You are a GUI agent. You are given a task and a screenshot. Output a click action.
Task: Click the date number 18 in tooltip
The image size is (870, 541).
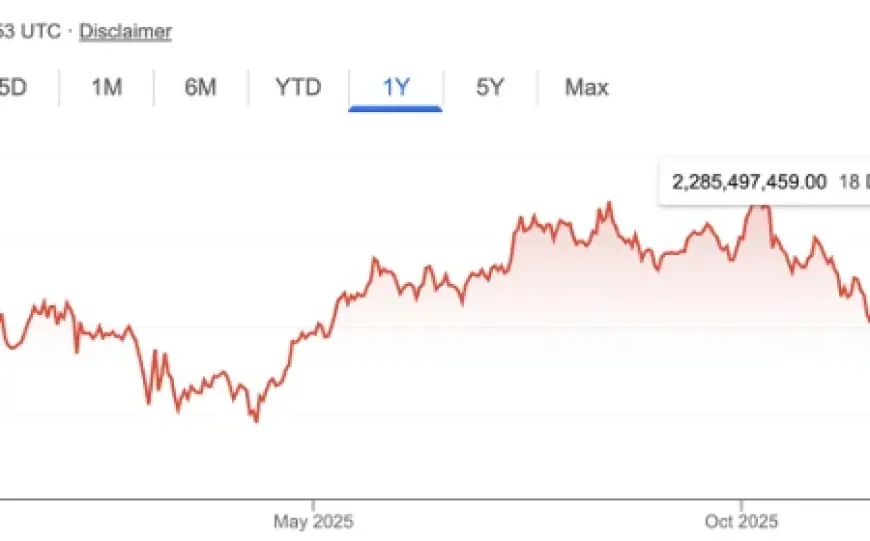[847, 182]
